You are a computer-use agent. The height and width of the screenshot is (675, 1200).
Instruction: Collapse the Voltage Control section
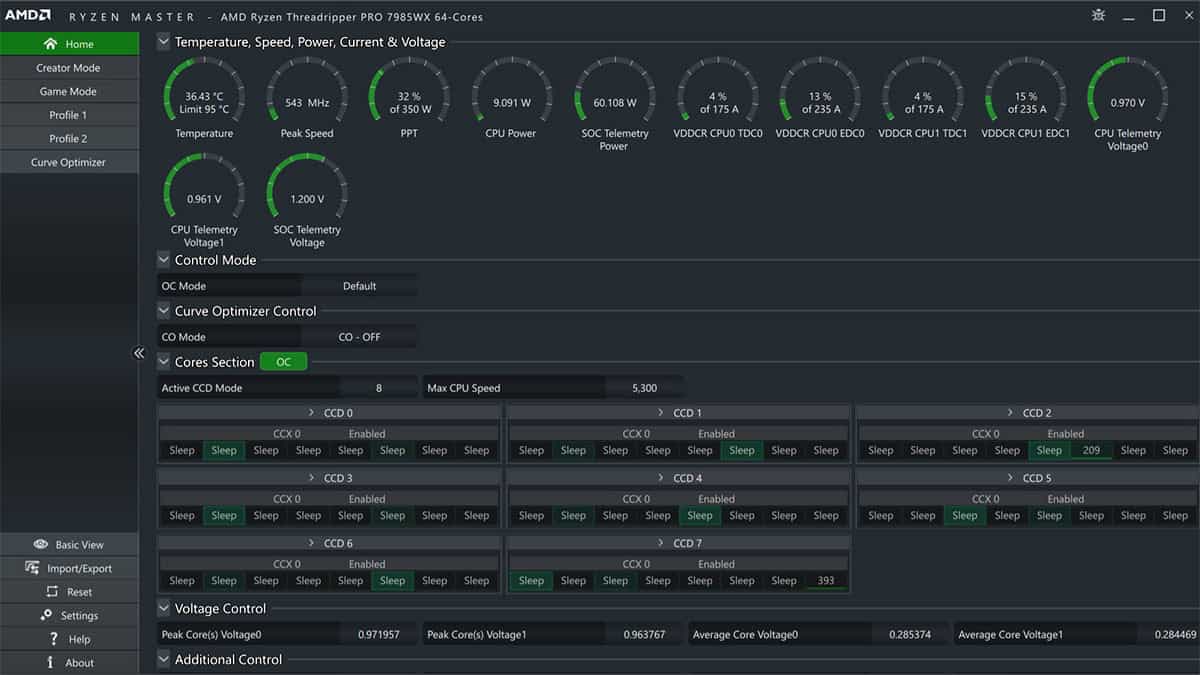tap(163, 608)
